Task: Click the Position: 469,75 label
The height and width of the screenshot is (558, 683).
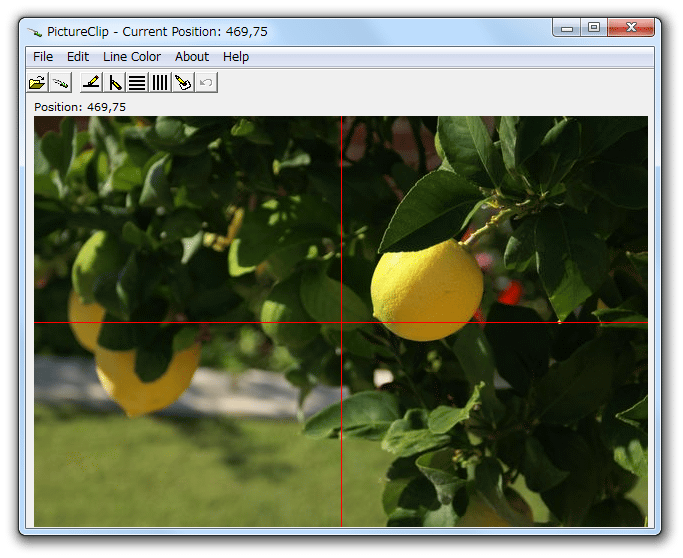Action: click(80, 107)
